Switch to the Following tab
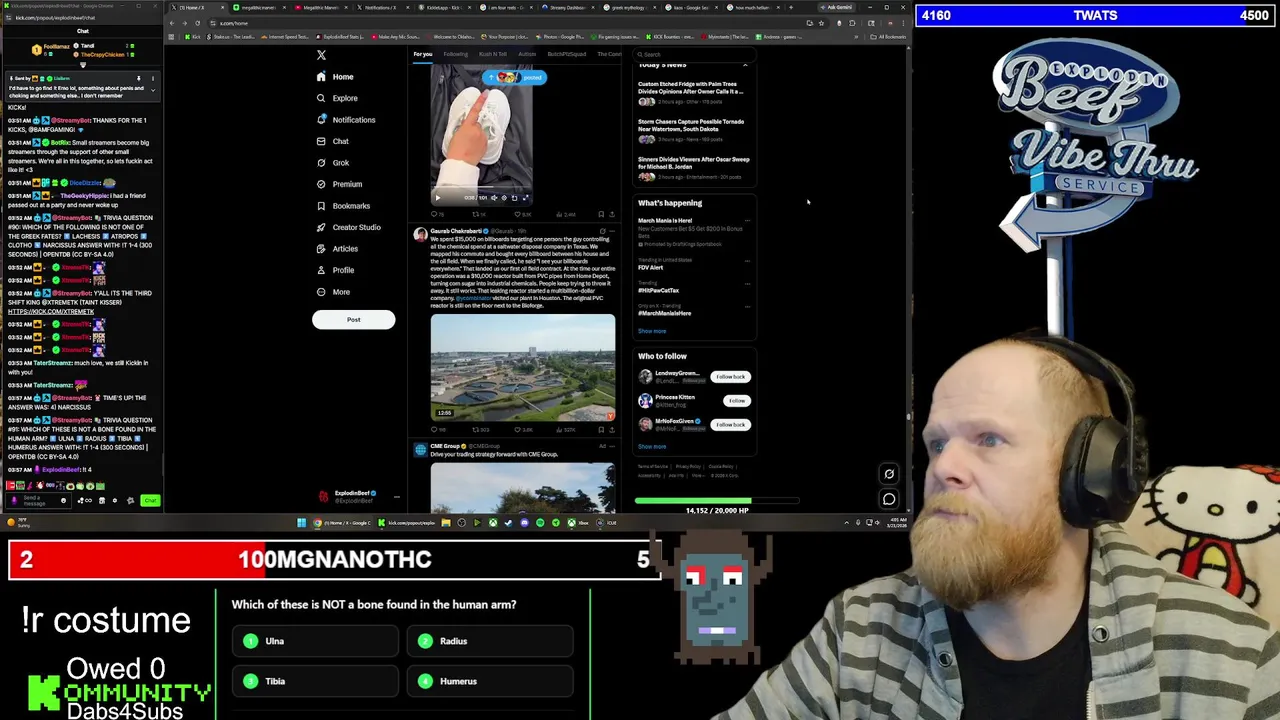 tap(455, 54)
